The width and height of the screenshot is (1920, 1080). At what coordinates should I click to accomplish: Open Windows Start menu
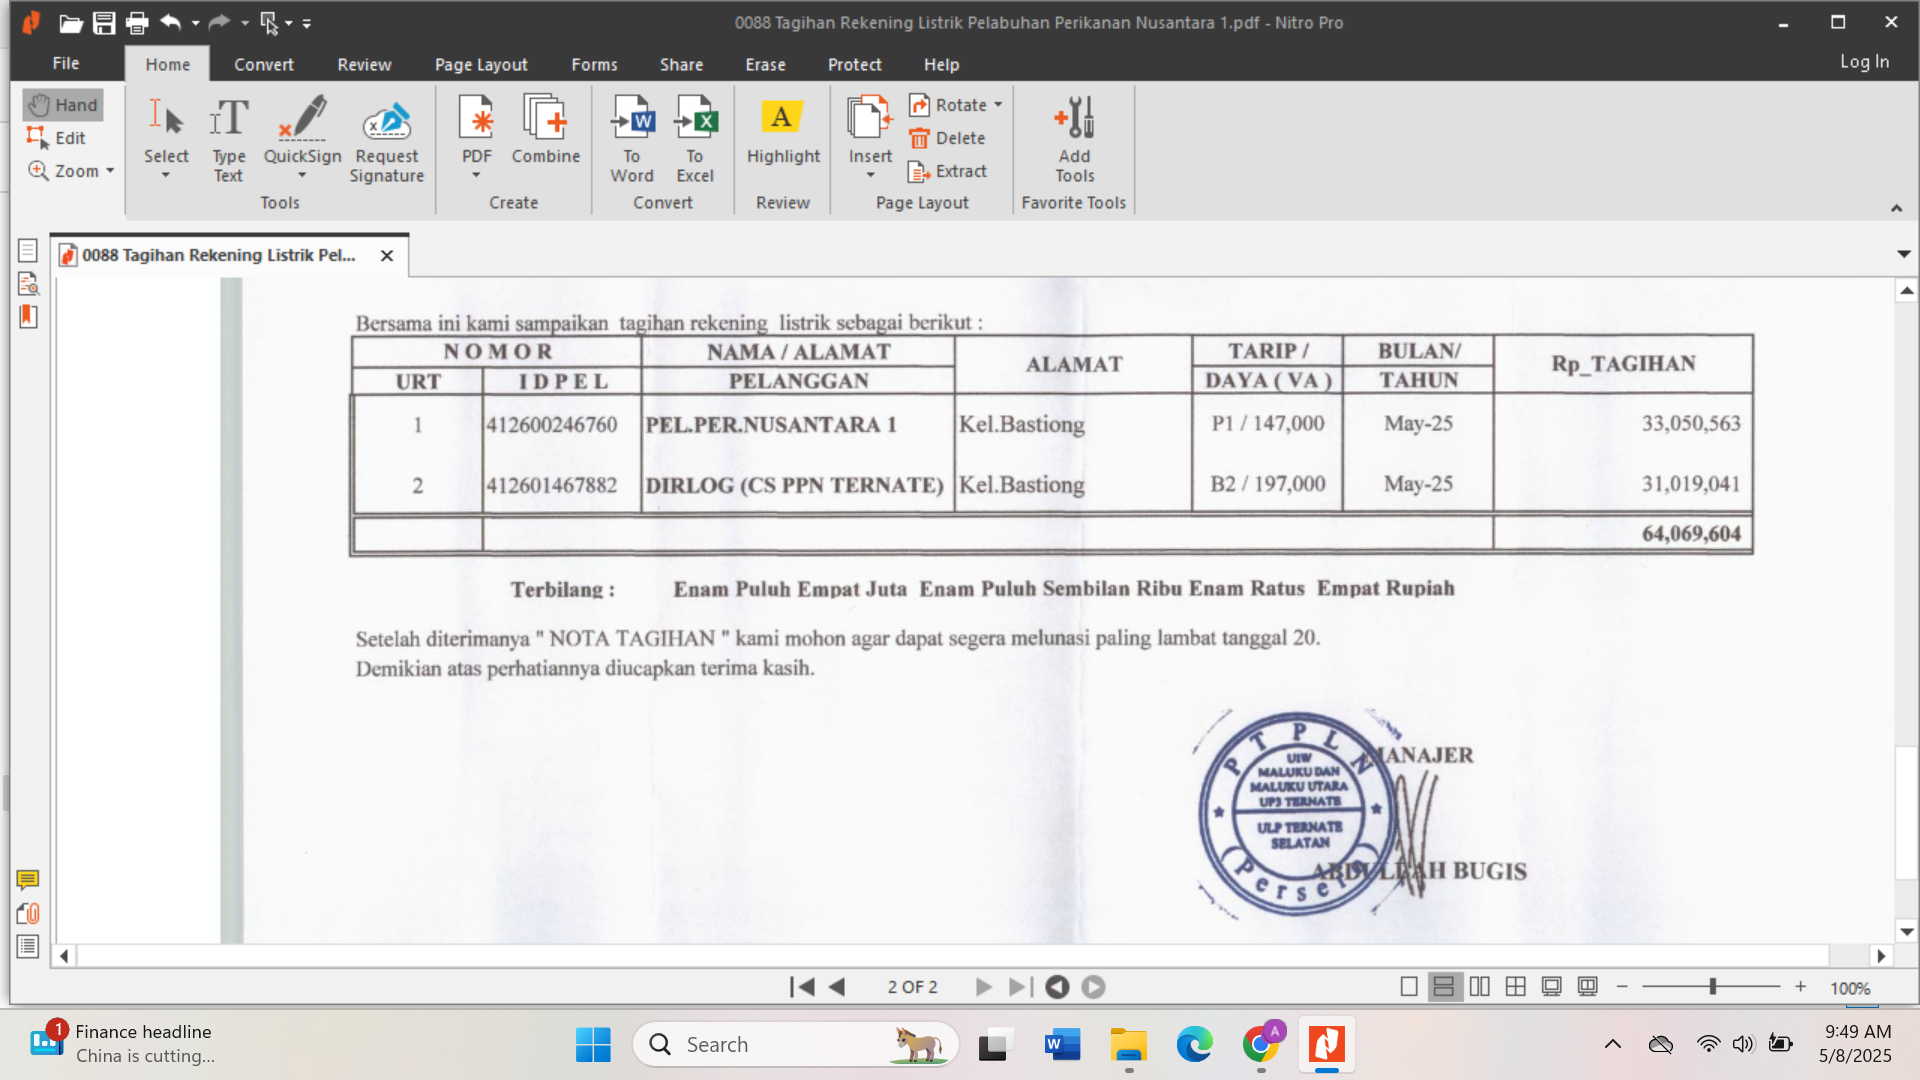click(593, 1045)
